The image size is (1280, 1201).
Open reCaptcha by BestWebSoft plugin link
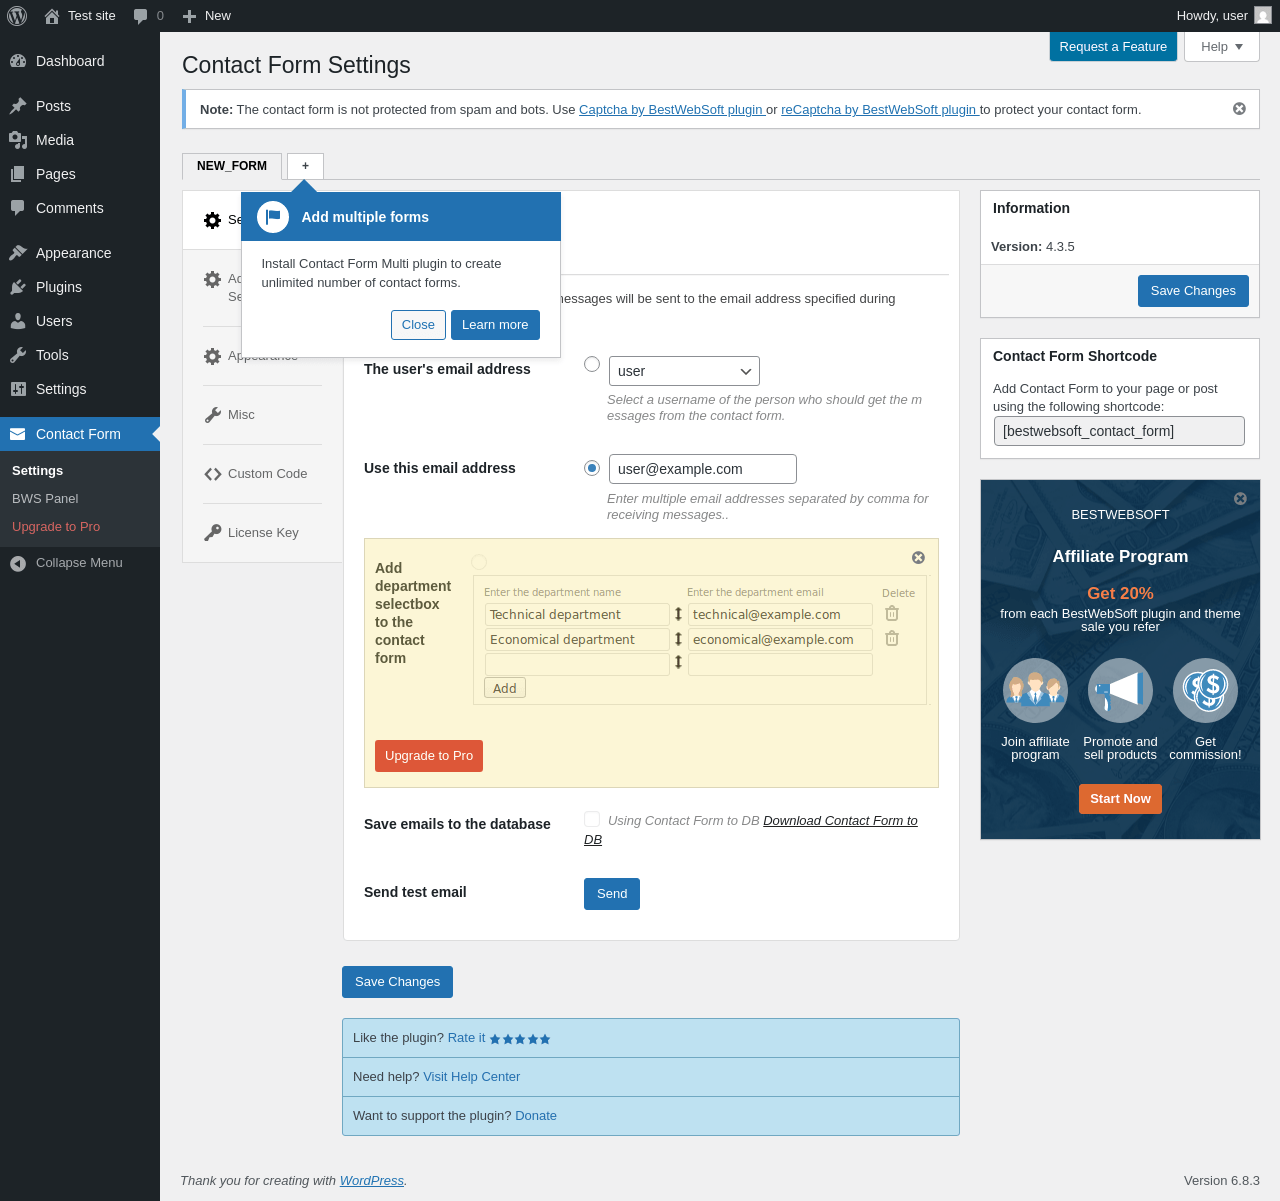click(x=879, y=110)
